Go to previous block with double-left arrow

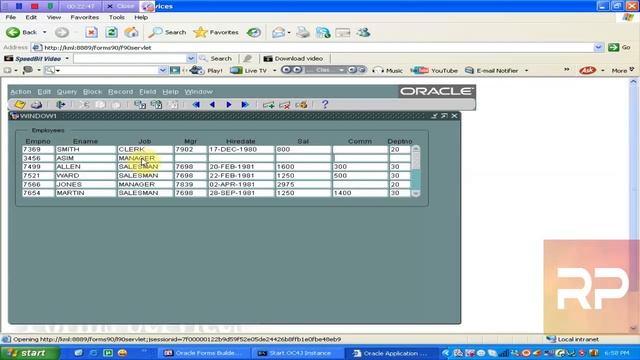pyautogui.click(x=196, y=105)
